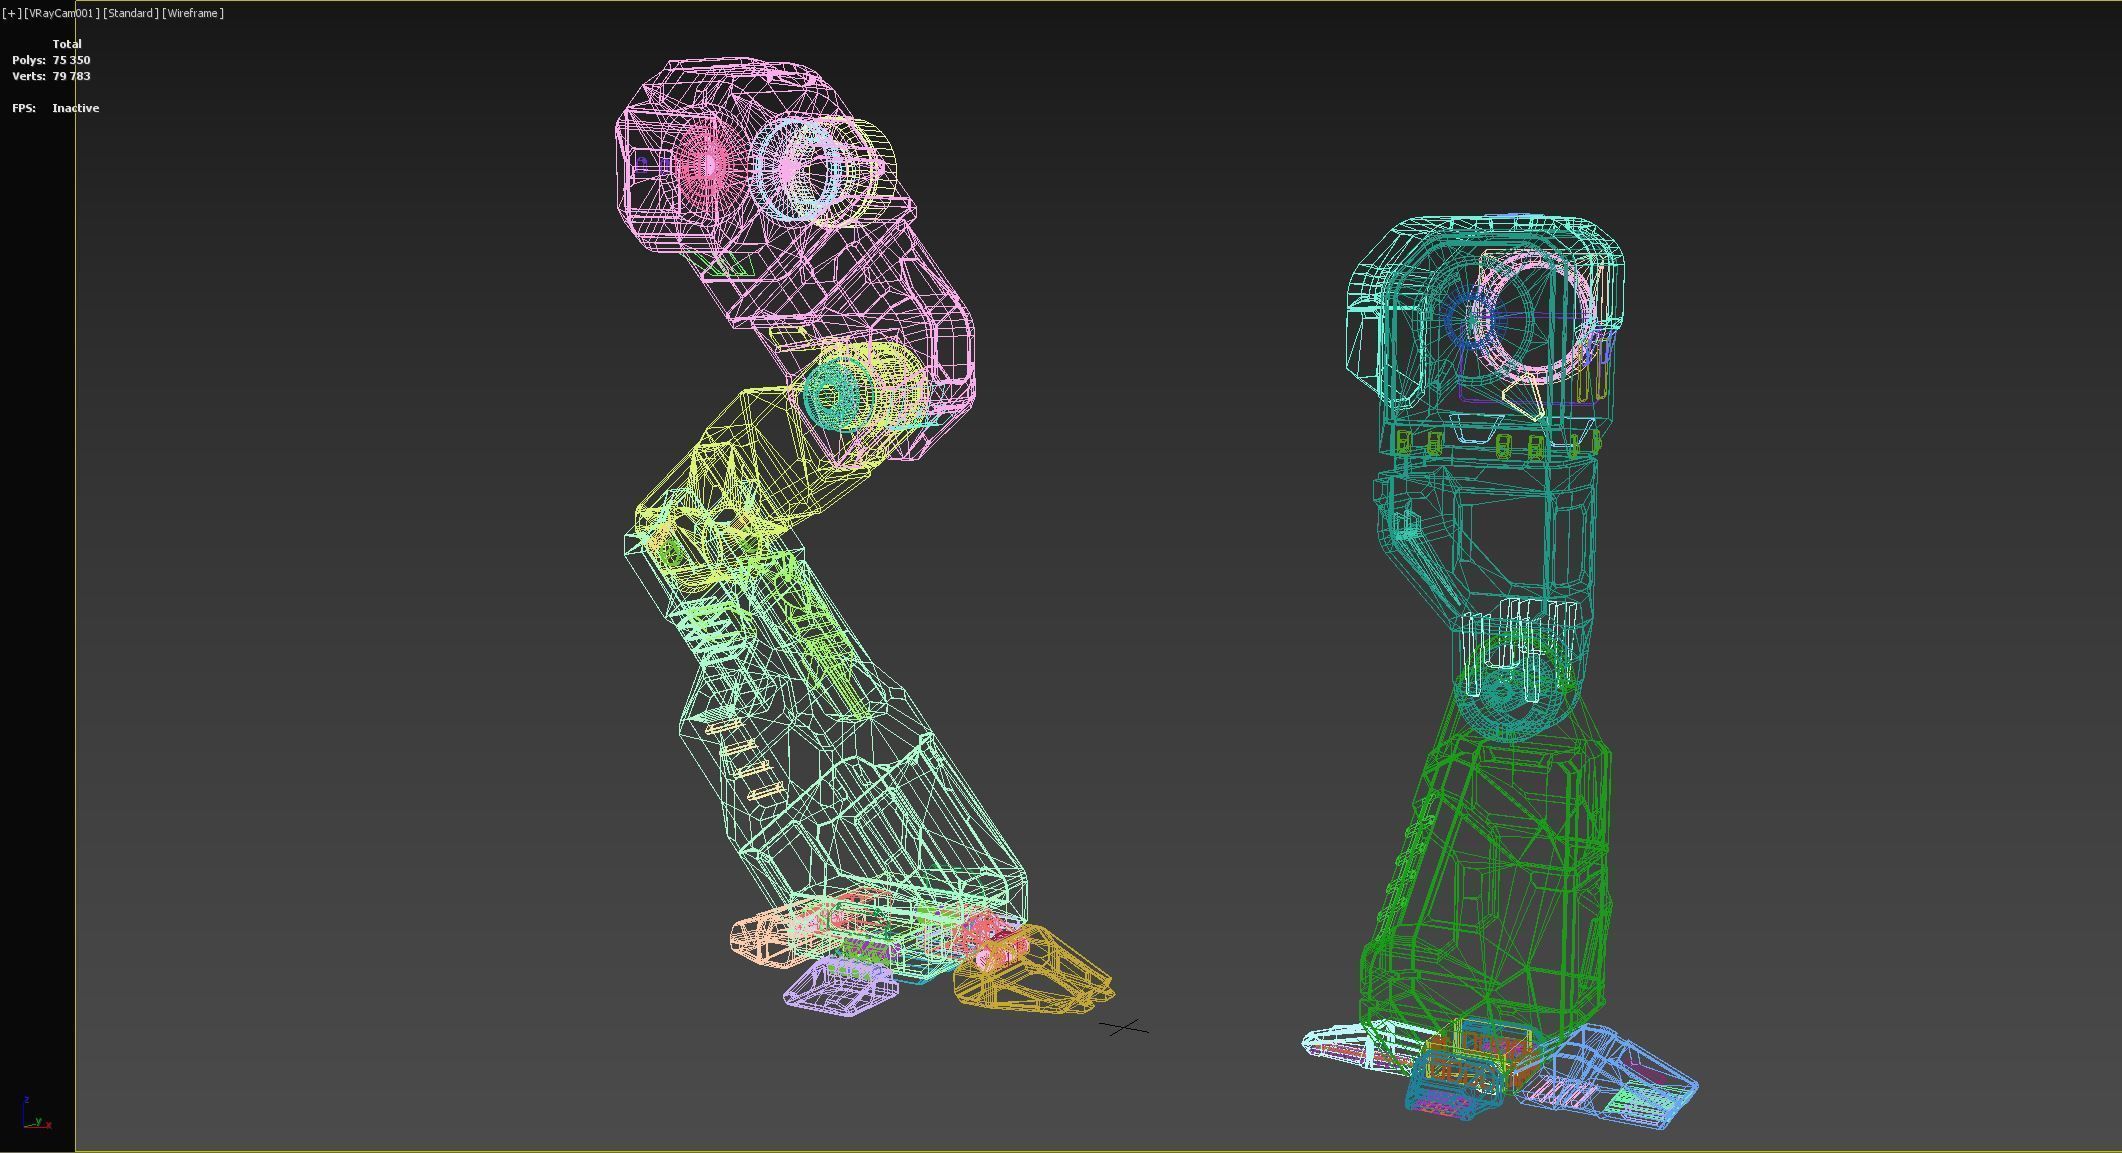This screenshot has height=1153, width=2122.
Task: Click the Verts value 79 783
Action: point(71,76)
